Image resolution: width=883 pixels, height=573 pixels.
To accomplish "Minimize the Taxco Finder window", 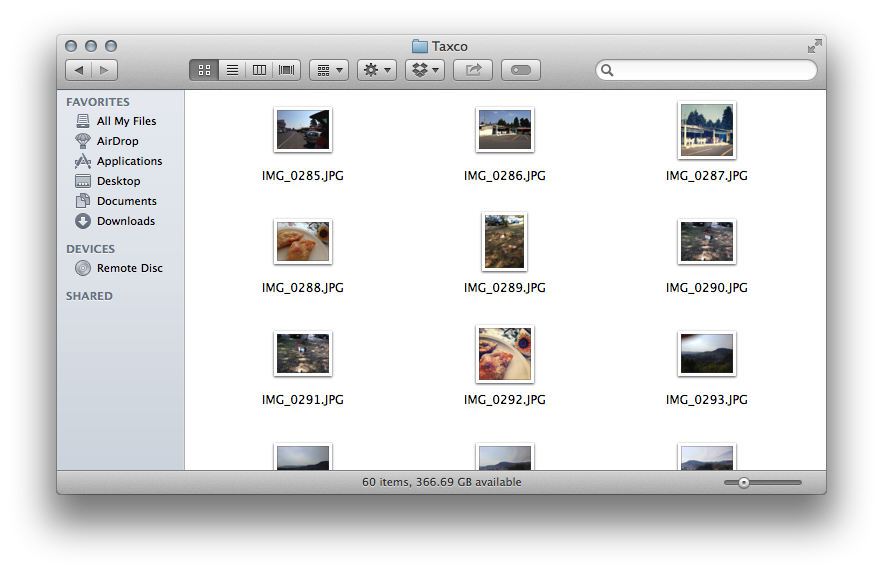I will 91,46.
